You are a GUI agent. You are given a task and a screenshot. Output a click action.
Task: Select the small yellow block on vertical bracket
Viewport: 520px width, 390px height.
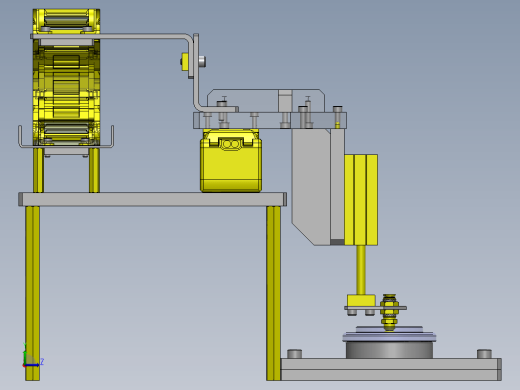point(185,62)
